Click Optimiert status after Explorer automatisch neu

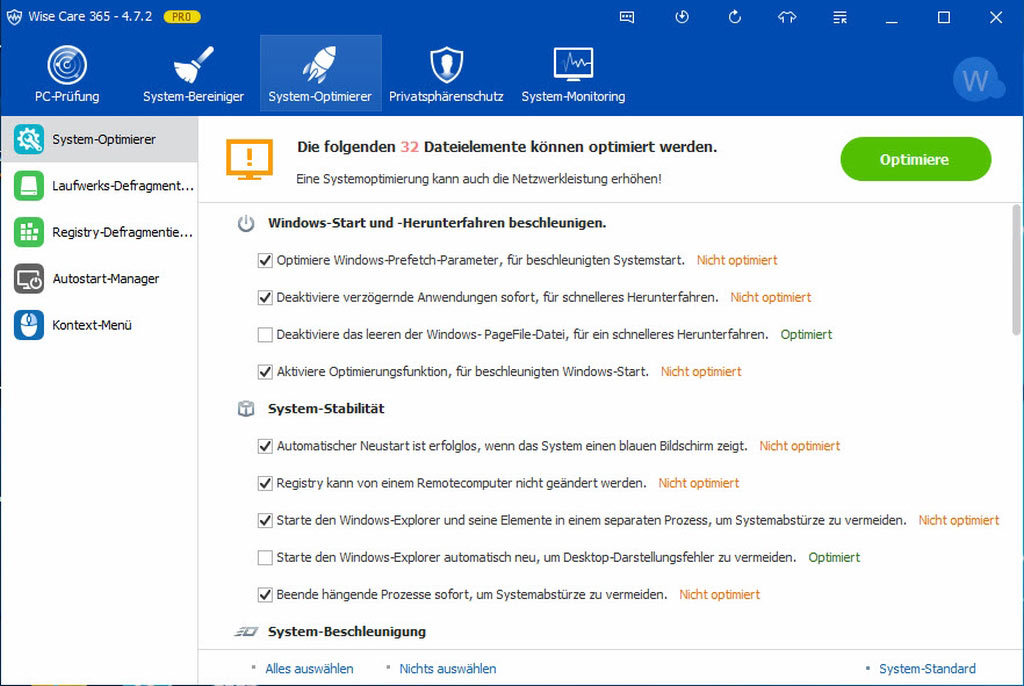(834, 557)
